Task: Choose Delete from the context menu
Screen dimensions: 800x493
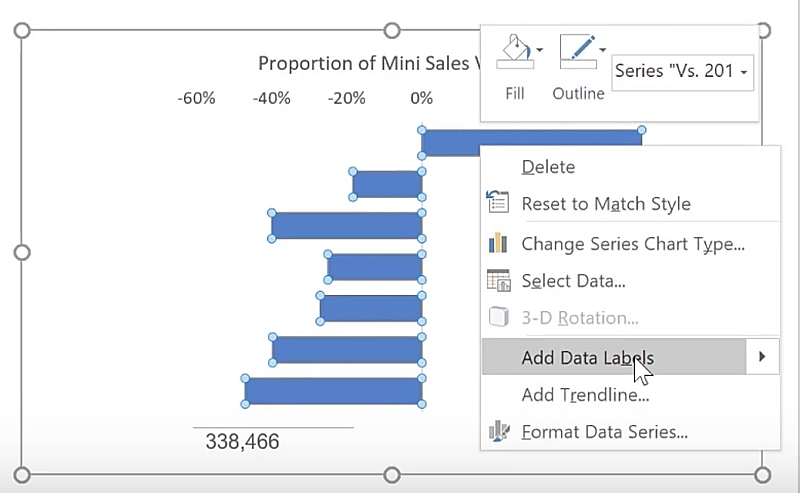Action: coord(548,167)
